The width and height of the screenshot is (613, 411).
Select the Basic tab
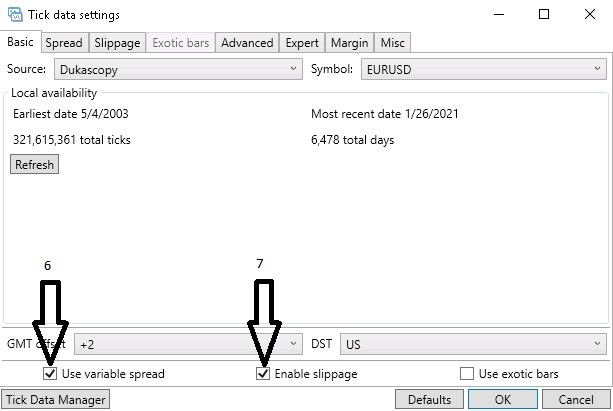[20, 41]
